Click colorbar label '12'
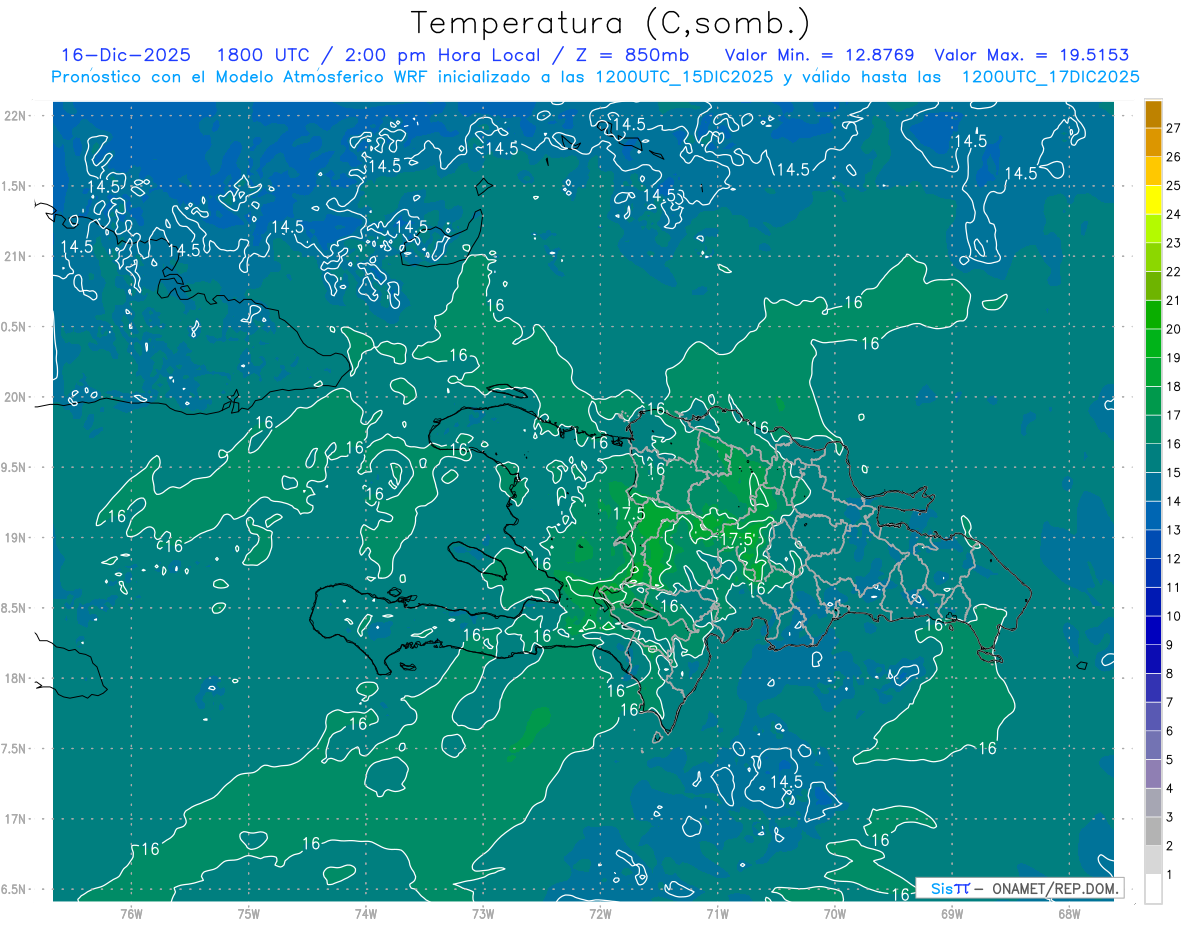The image size is (1200, 927). pyautogui.click(x=1174, y=559)
